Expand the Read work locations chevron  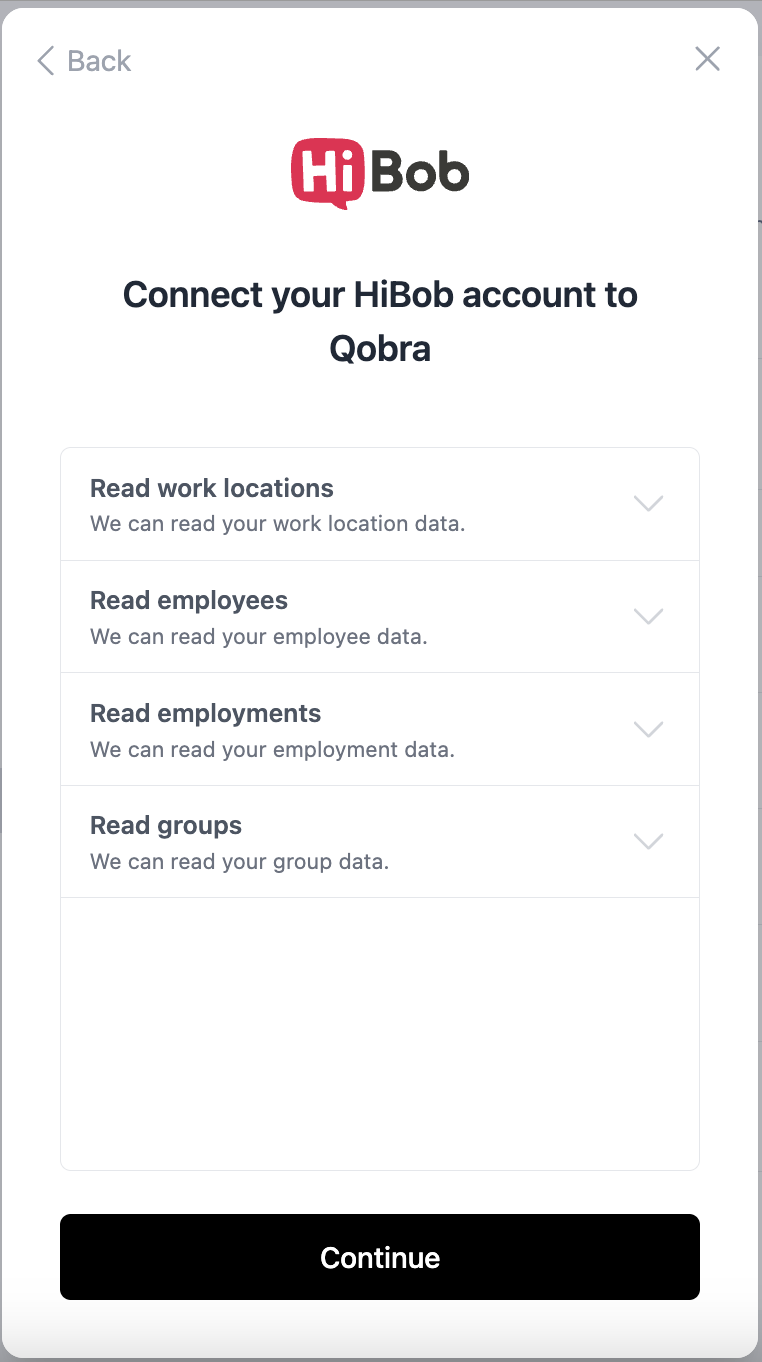[x=649, y=504]
